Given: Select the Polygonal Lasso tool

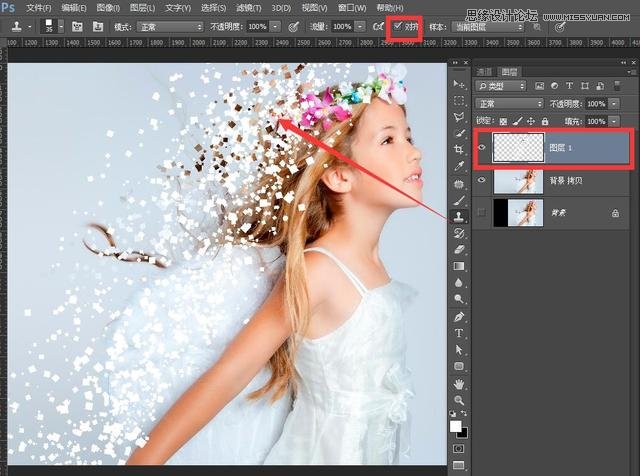Looking at the screenshot, I should [459, 117].
